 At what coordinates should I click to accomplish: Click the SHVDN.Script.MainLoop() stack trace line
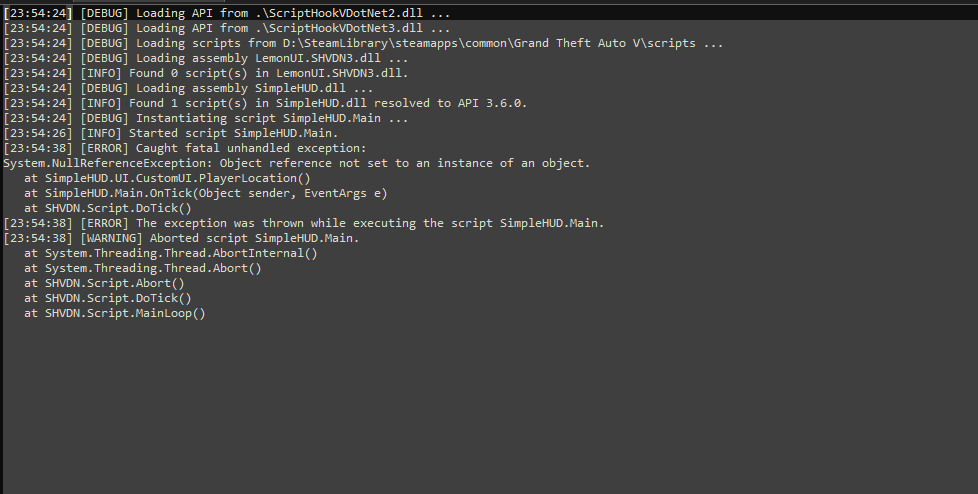[114, 313]
